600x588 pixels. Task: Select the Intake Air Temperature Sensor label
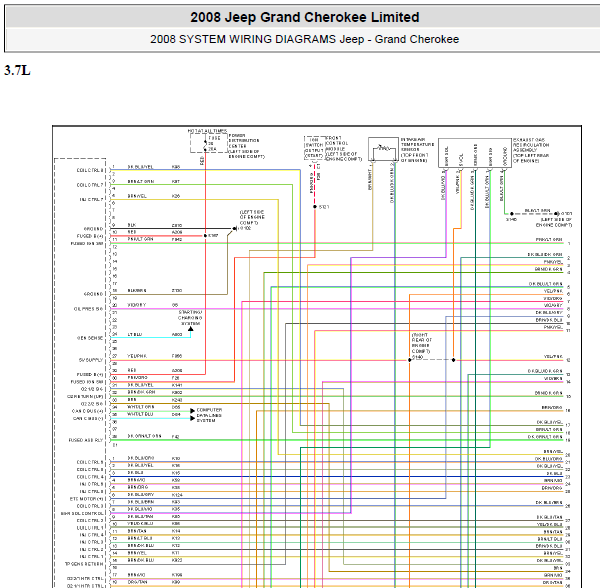click(417, 150)
